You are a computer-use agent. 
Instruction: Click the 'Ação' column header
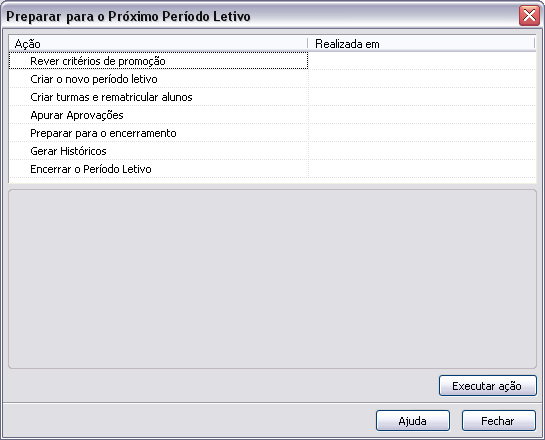pyautogui.click(x=158, y=44)
